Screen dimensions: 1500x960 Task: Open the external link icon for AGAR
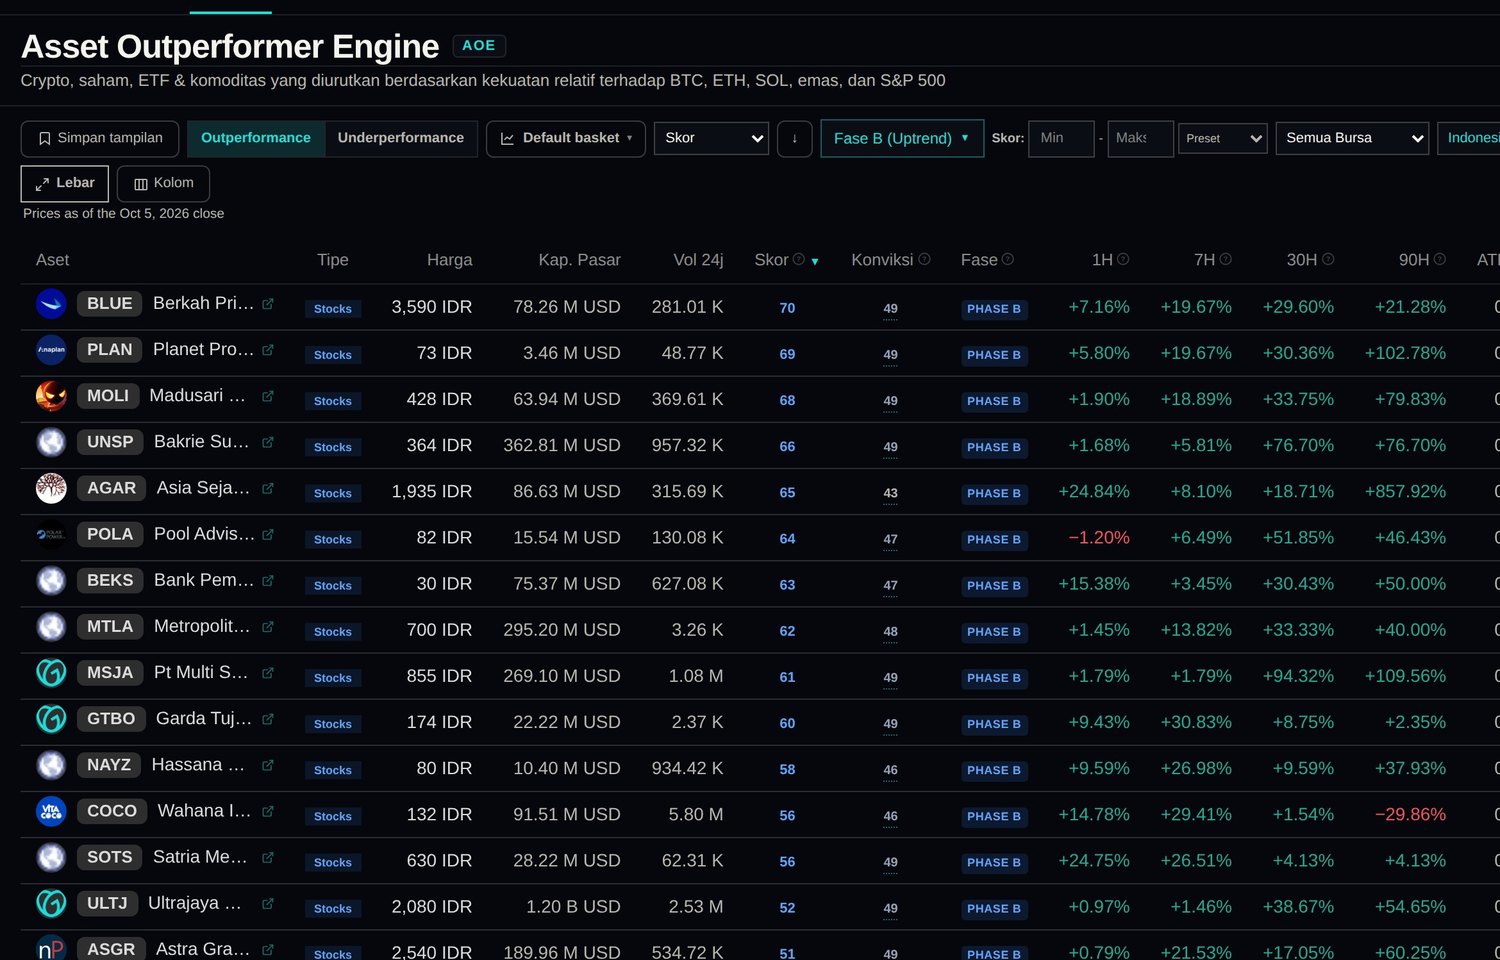click(x=268, y=488)
